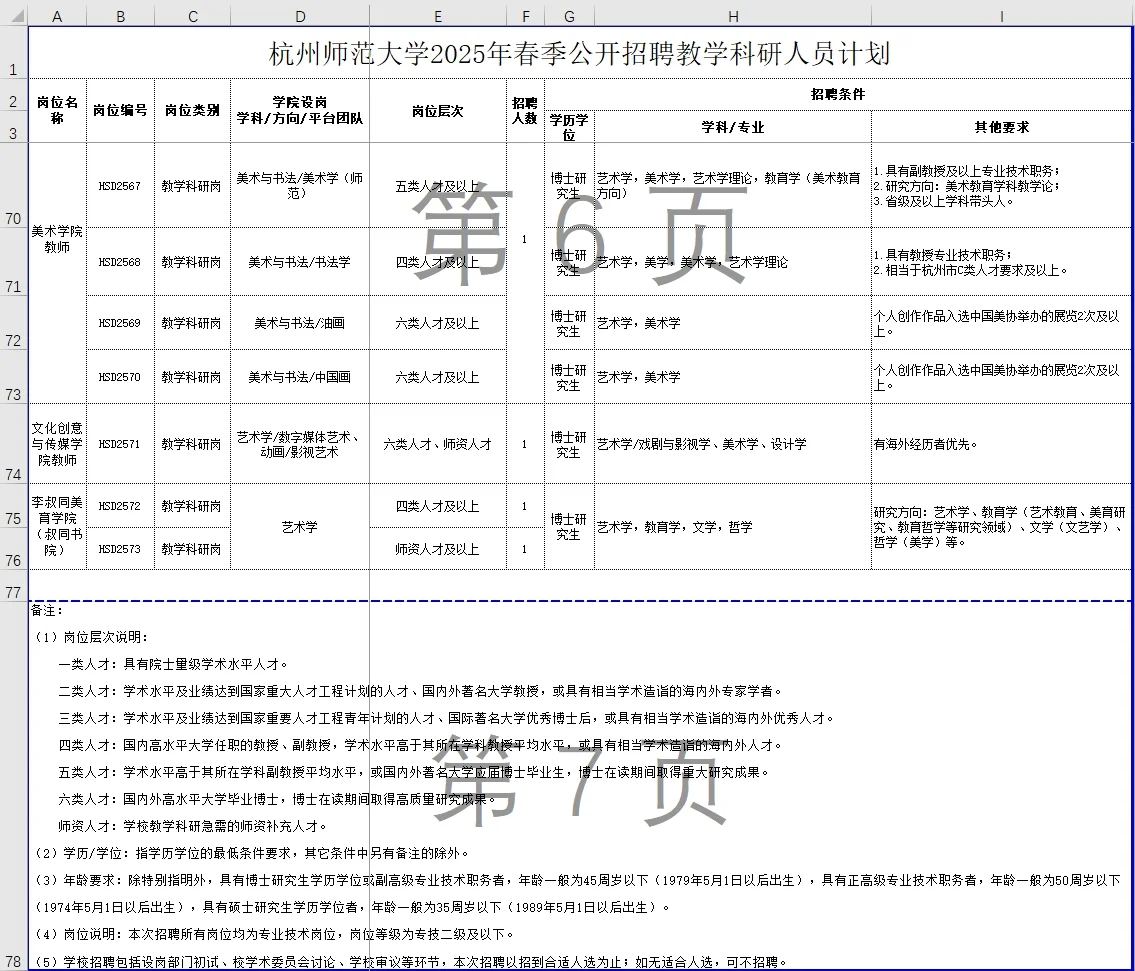Click cell HSD2572

(x=120, y=505)
